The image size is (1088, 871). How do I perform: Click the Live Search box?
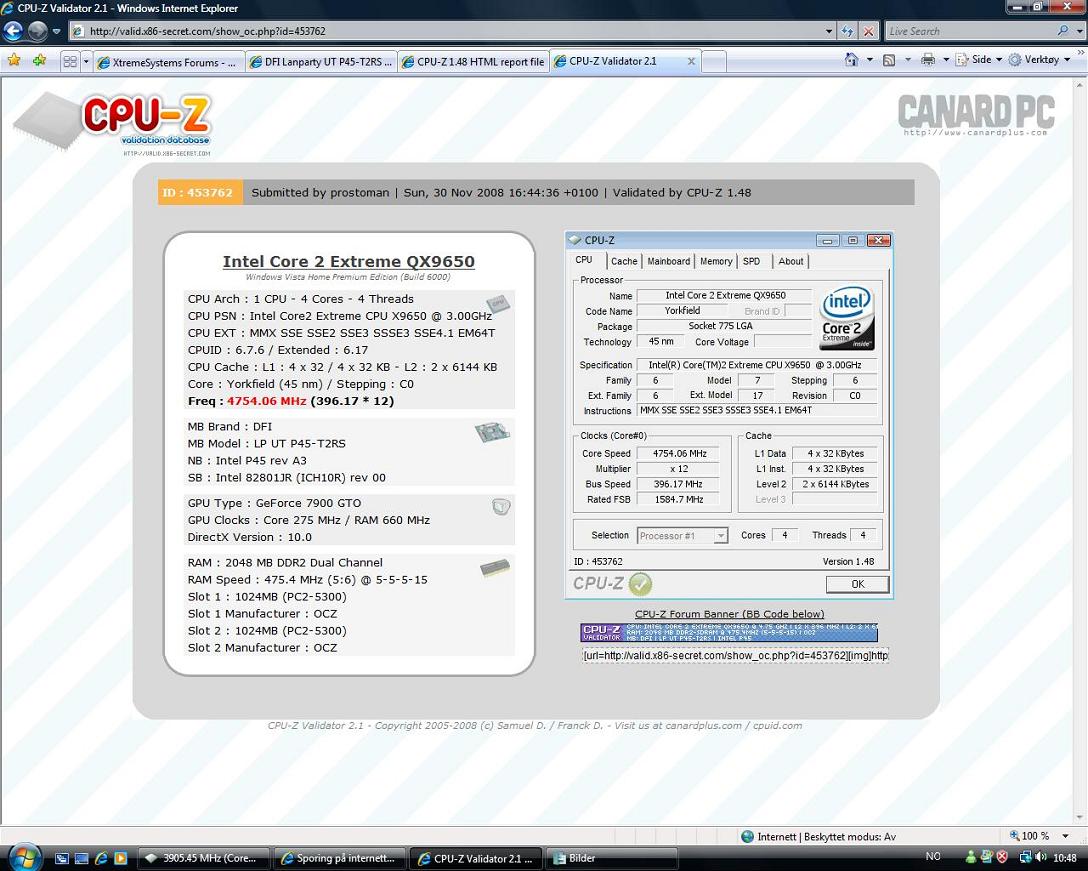pos(969,31)
